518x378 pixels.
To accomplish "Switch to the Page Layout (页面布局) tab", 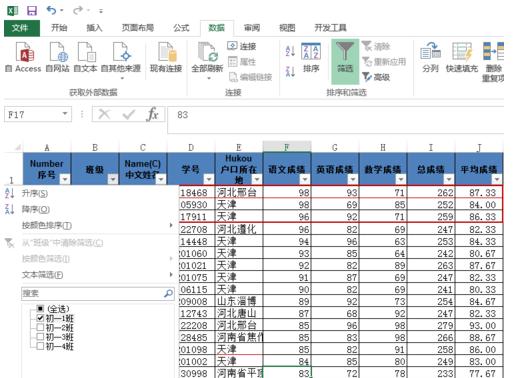I will (138, 28).
